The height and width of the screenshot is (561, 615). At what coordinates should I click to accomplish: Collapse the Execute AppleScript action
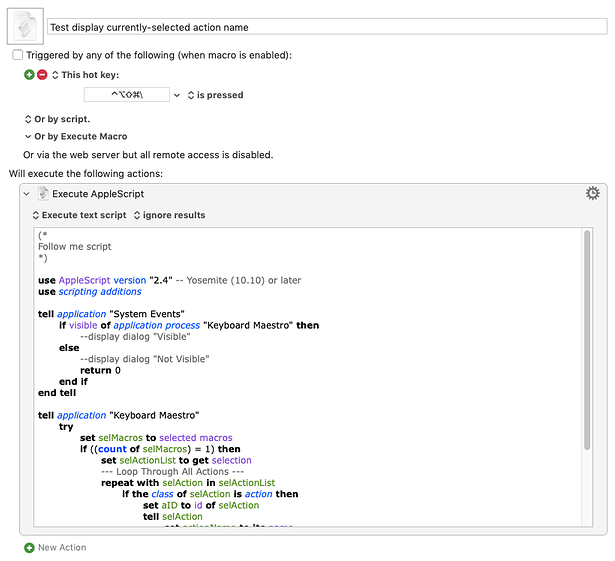point(27,194)
